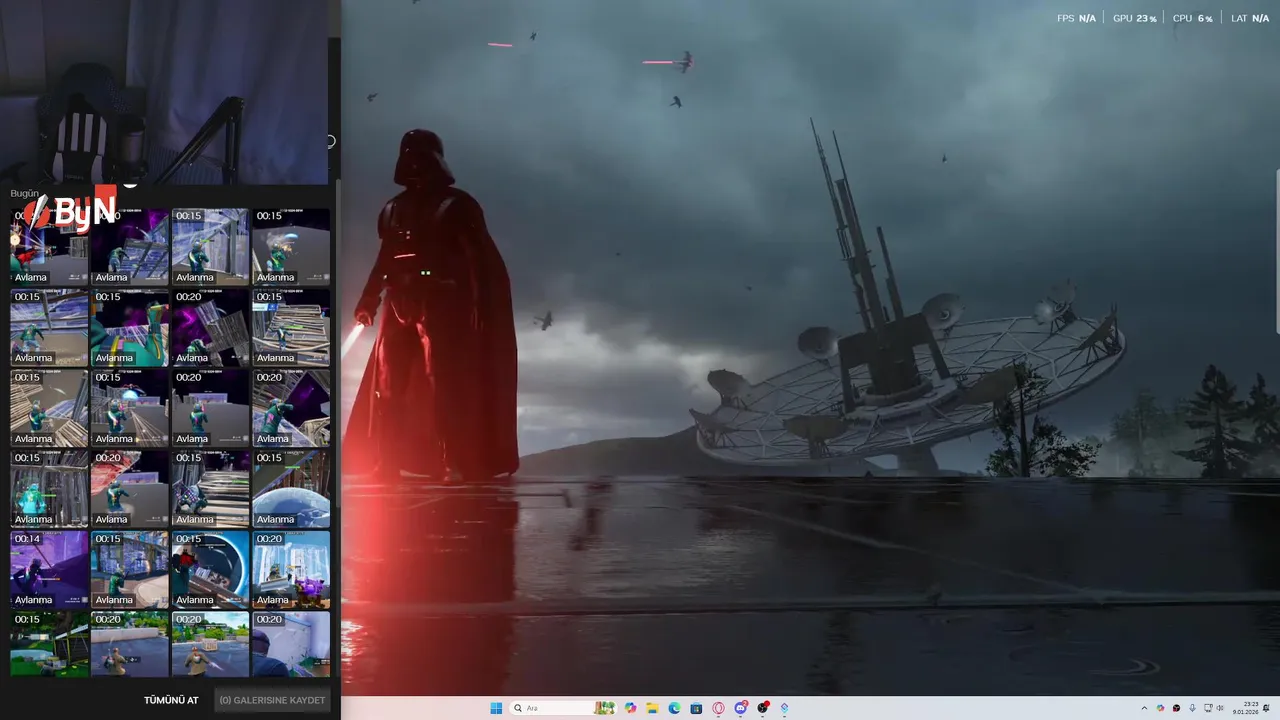Select the close-up teal character 00:15 clip

click(x=130, y=327)
